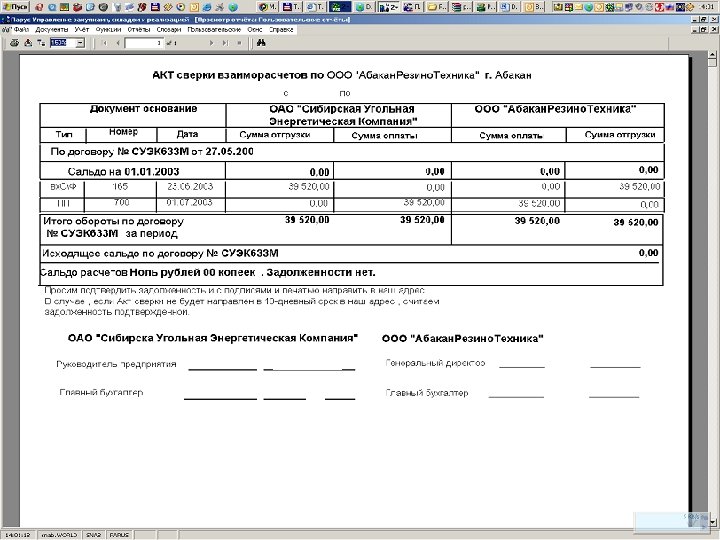This screenshot has width=720, height=540.
Task: Click the red tray icon near clock
Action: point(659,7)
